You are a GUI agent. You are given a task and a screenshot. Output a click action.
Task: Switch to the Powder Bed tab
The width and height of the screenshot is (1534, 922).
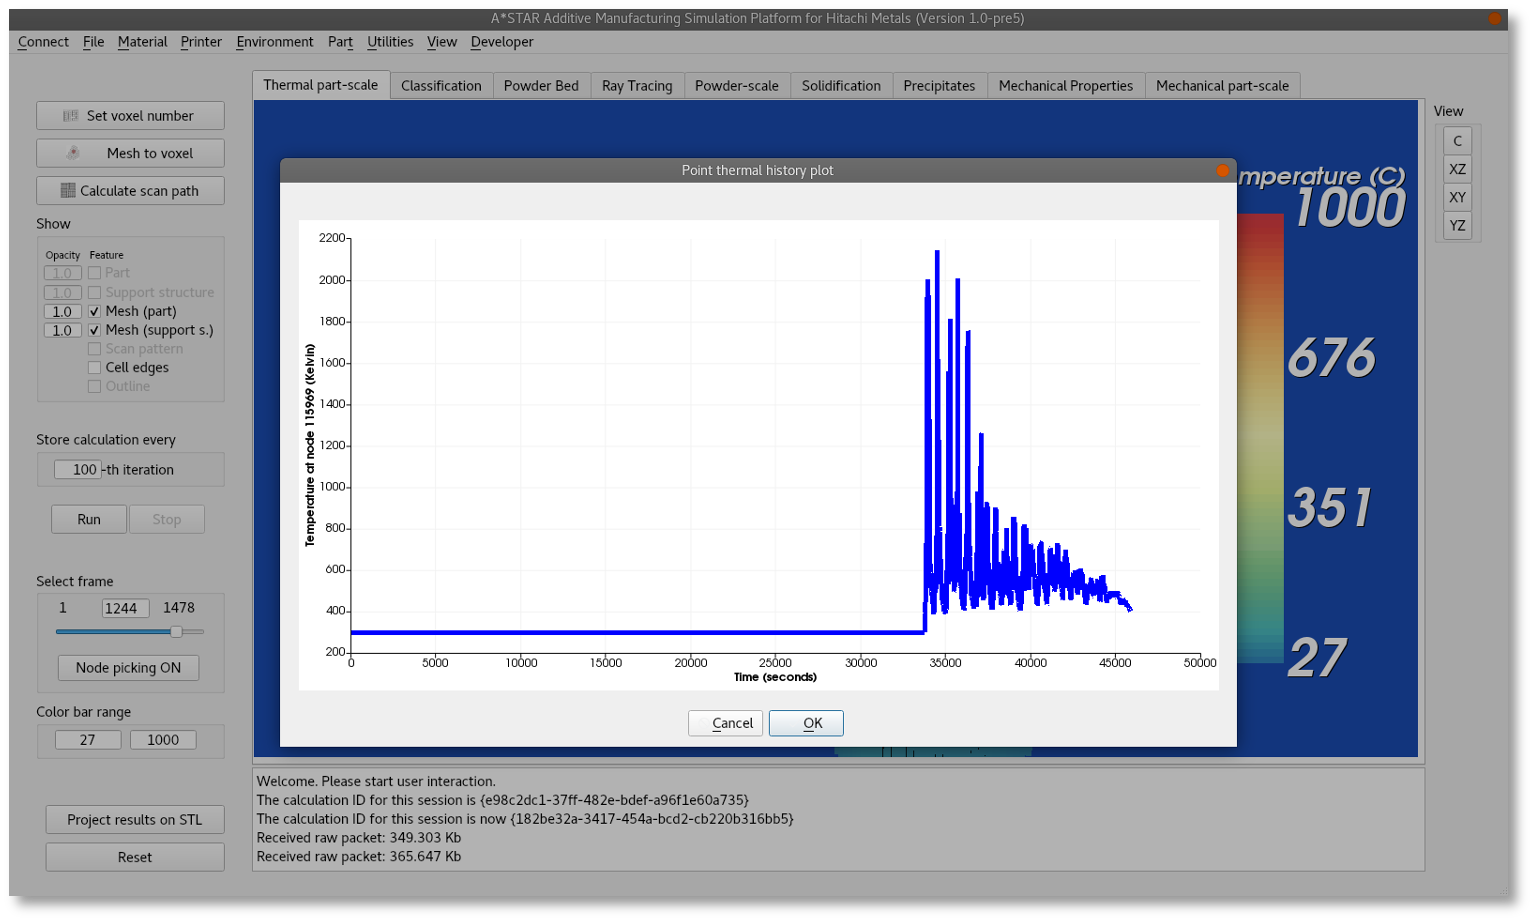click(541, 86)
